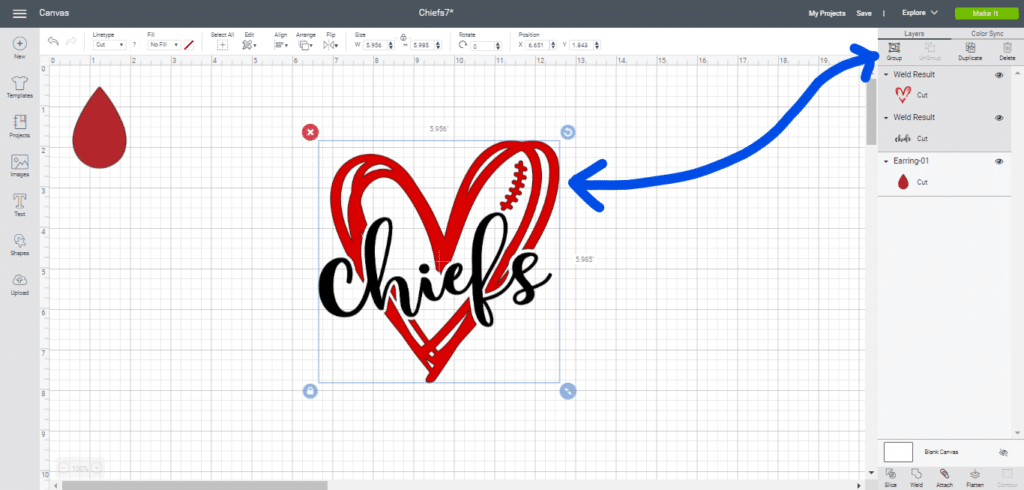Toggle visibility of first Weld Result layer
Screen dimensions: 1024x490
pyautogui.click(x=999, y=75)
